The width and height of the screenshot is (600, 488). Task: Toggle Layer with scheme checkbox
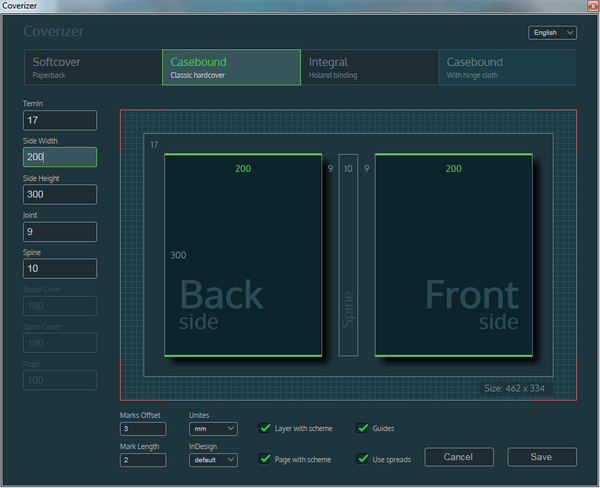point(265,428)
